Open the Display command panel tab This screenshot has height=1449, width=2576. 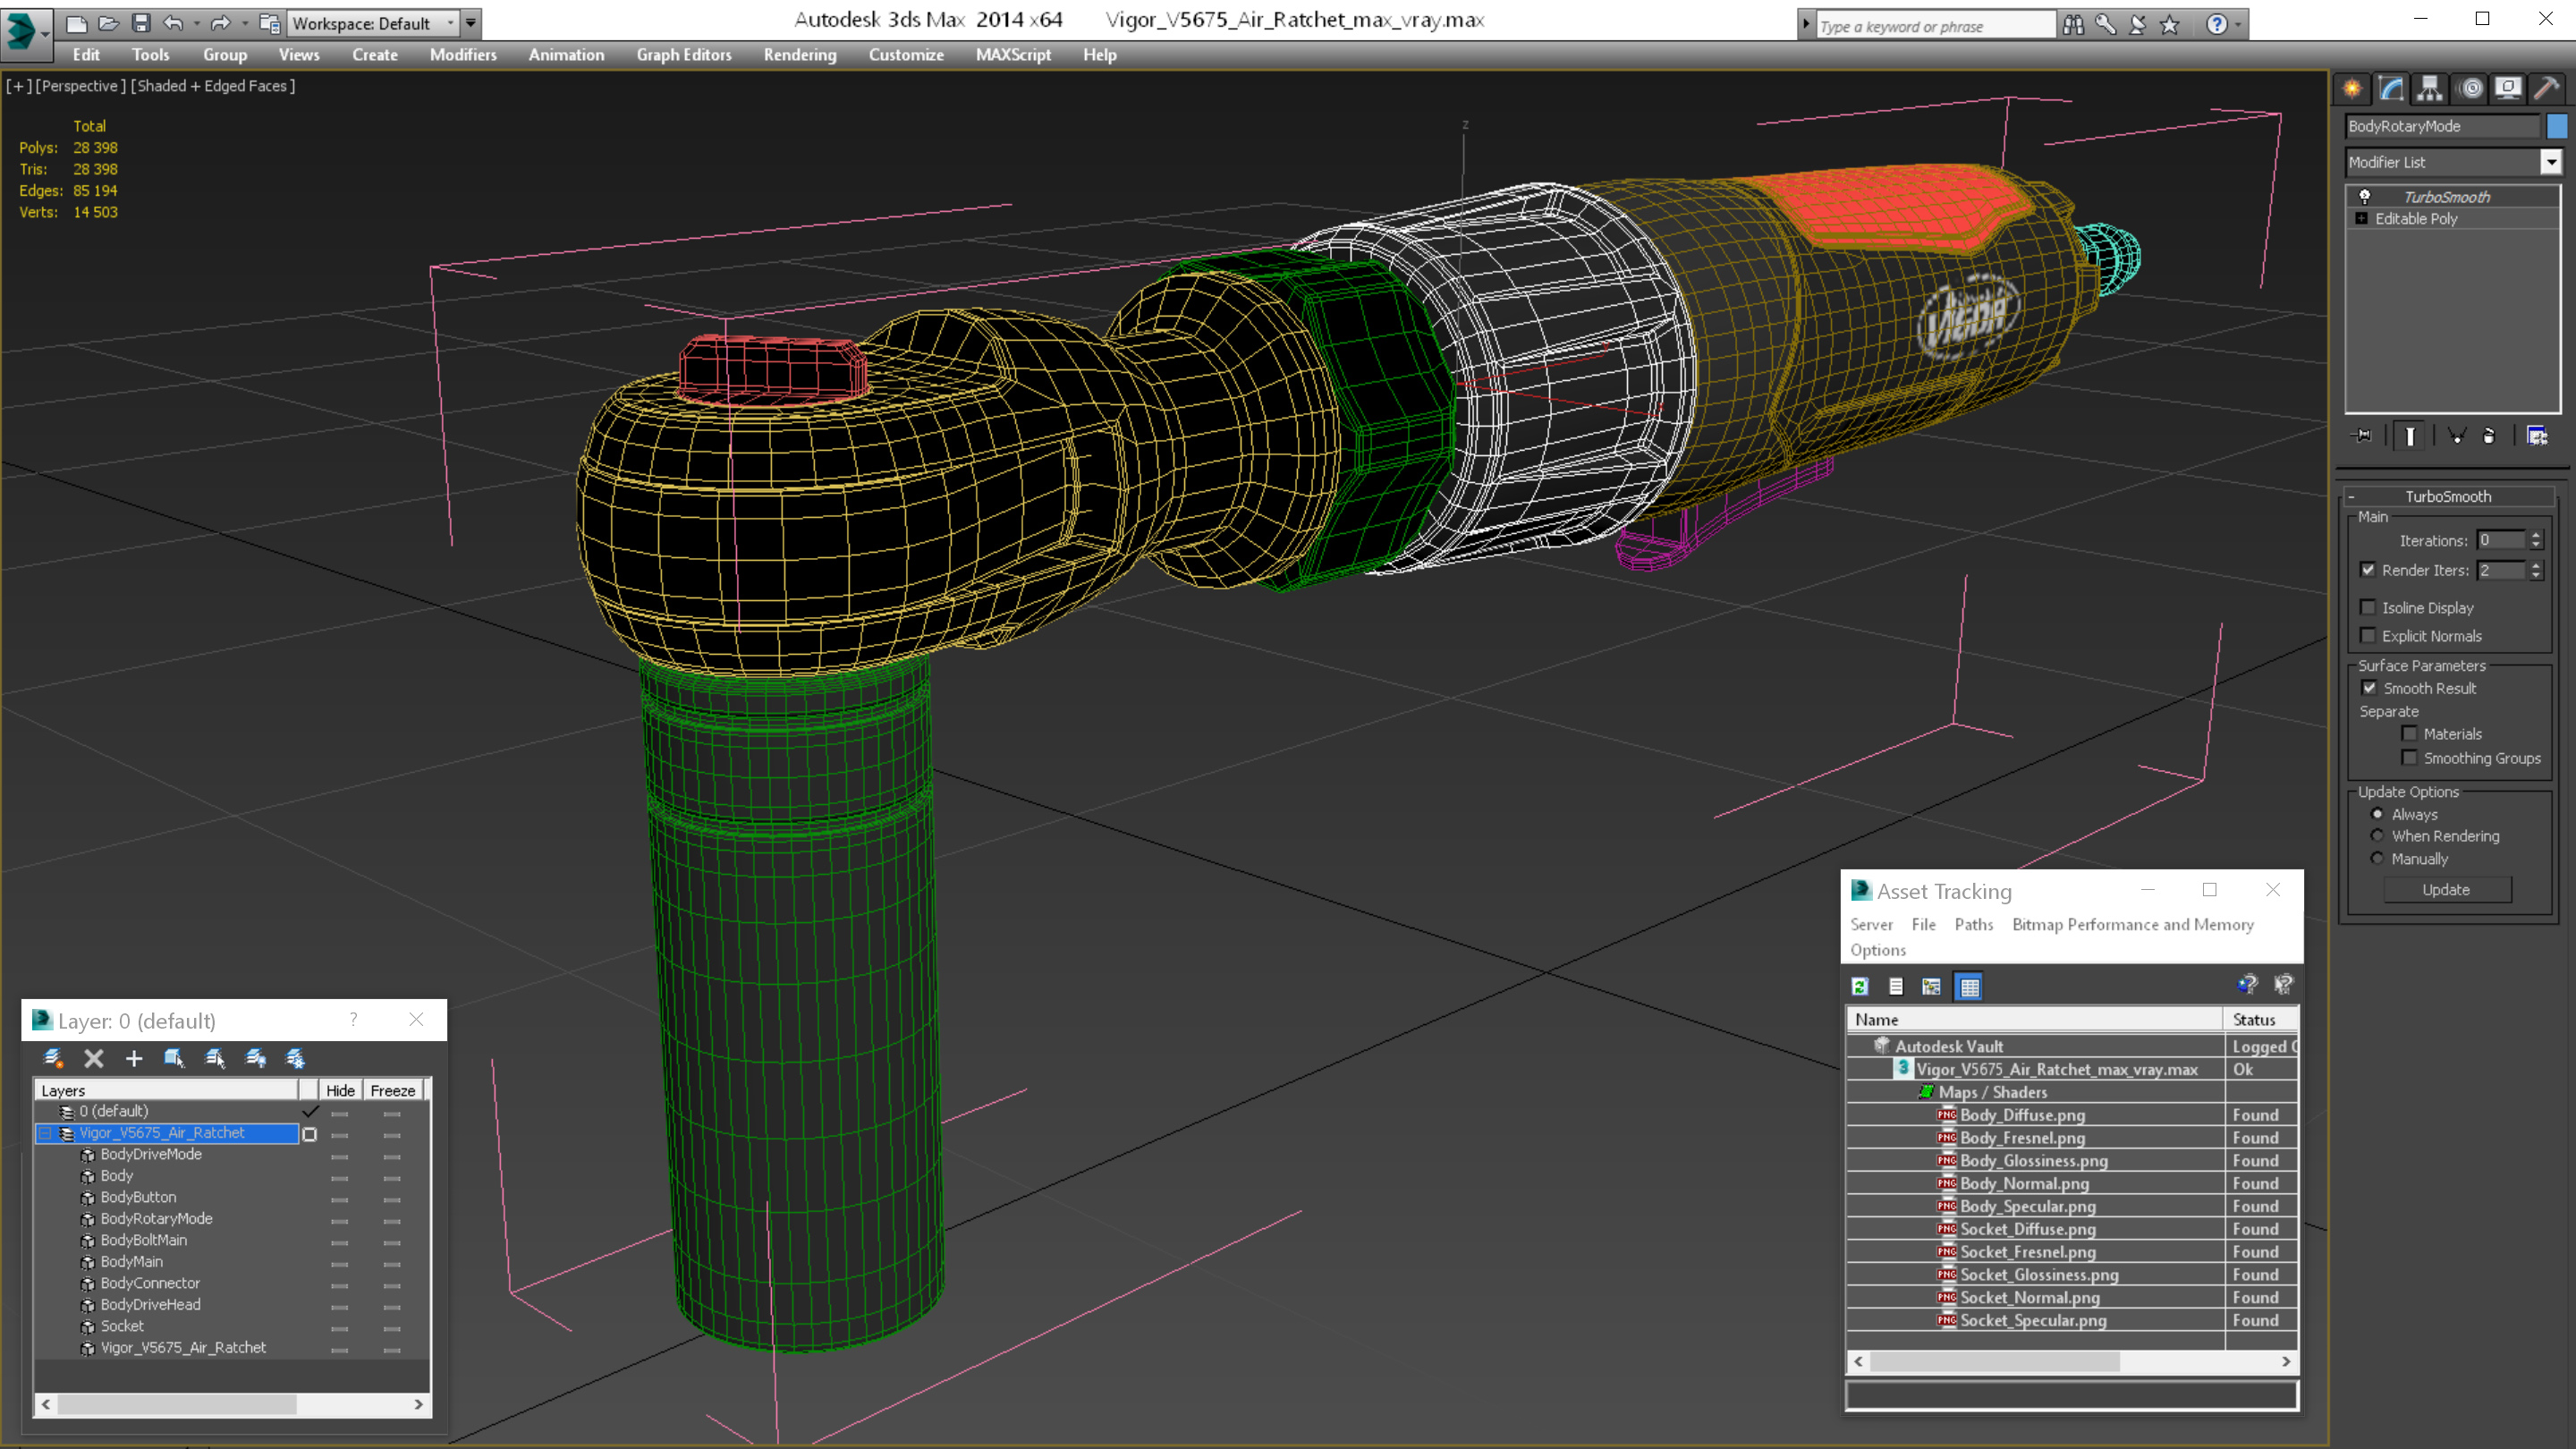point(2508,89)
